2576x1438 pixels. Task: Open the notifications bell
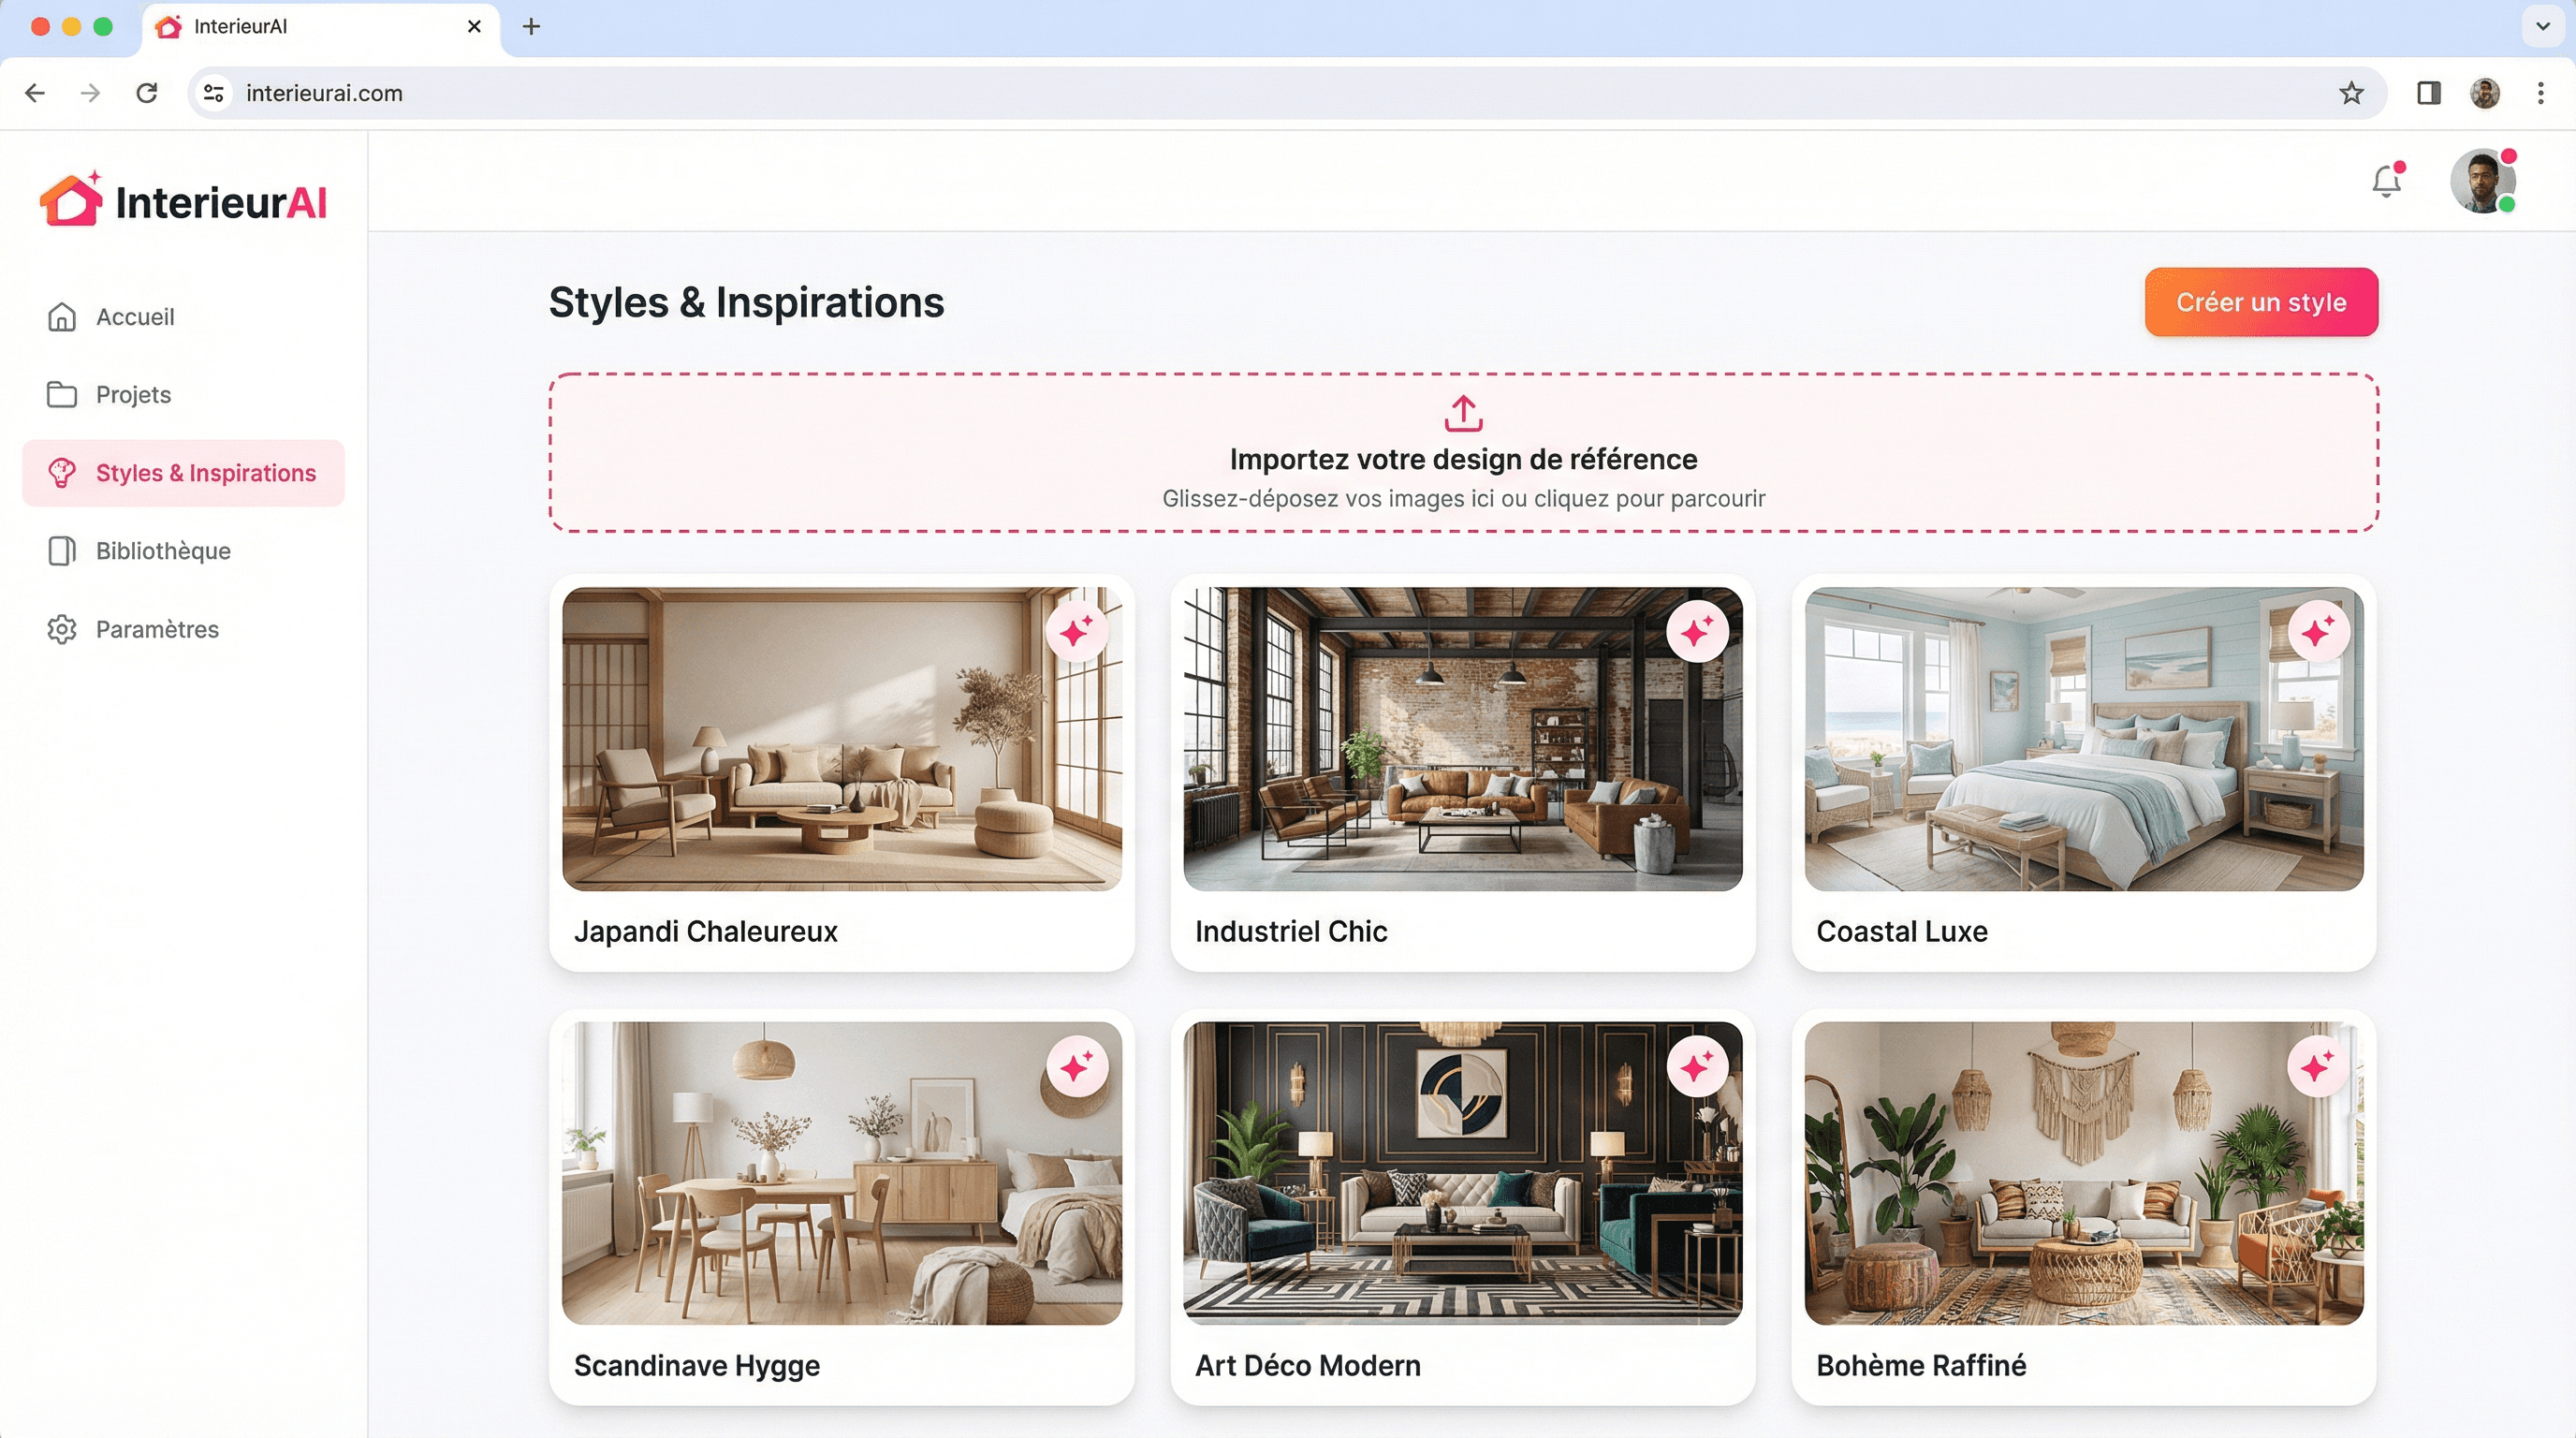click(x=2386, y=181)
